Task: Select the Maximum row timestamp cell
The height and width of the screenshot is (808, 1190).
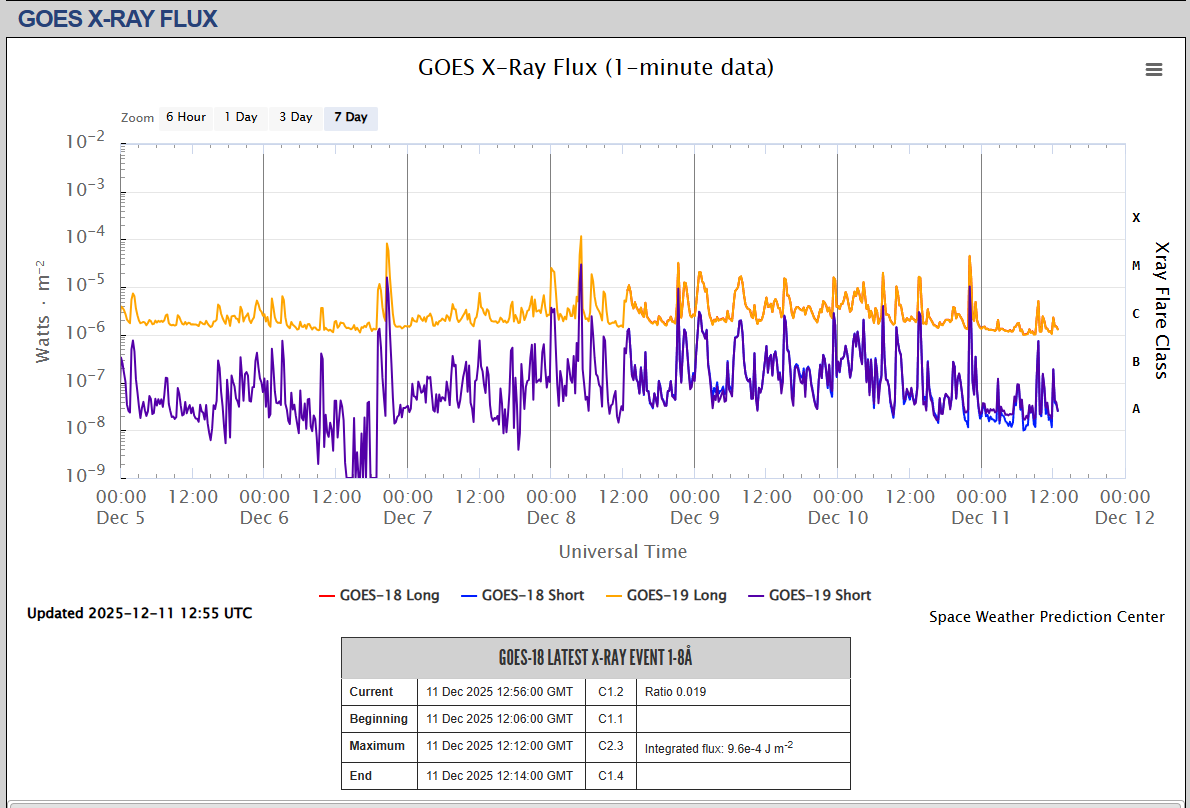Action: pos(500,747)
